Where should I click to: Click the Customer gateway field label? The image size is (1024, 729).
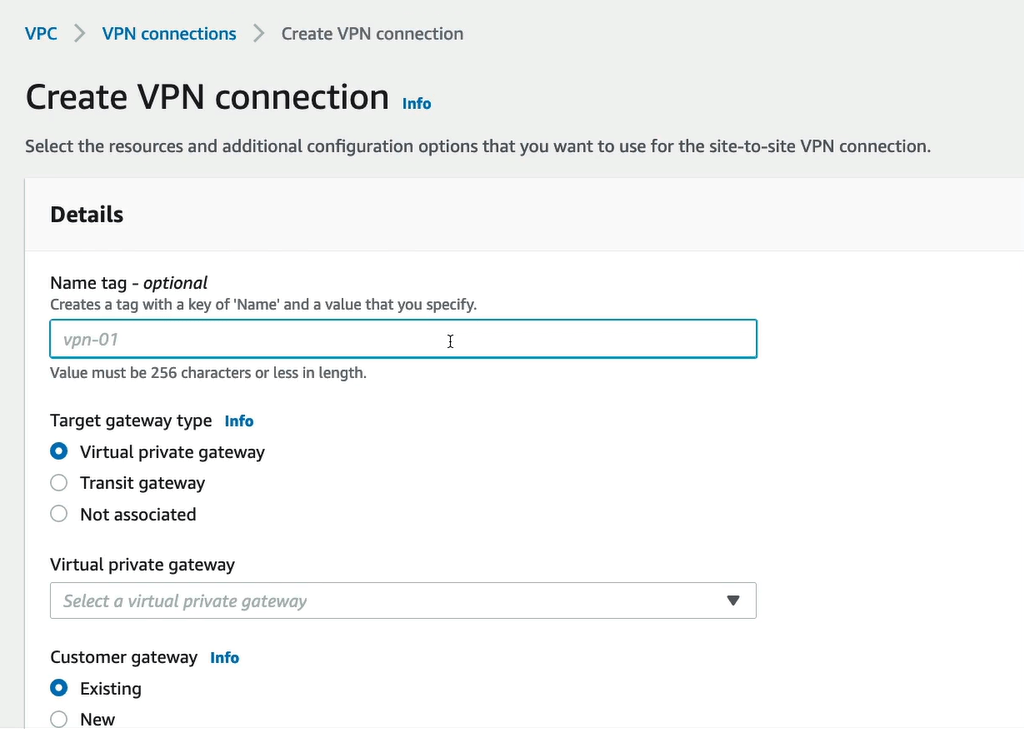click(124, 657)
